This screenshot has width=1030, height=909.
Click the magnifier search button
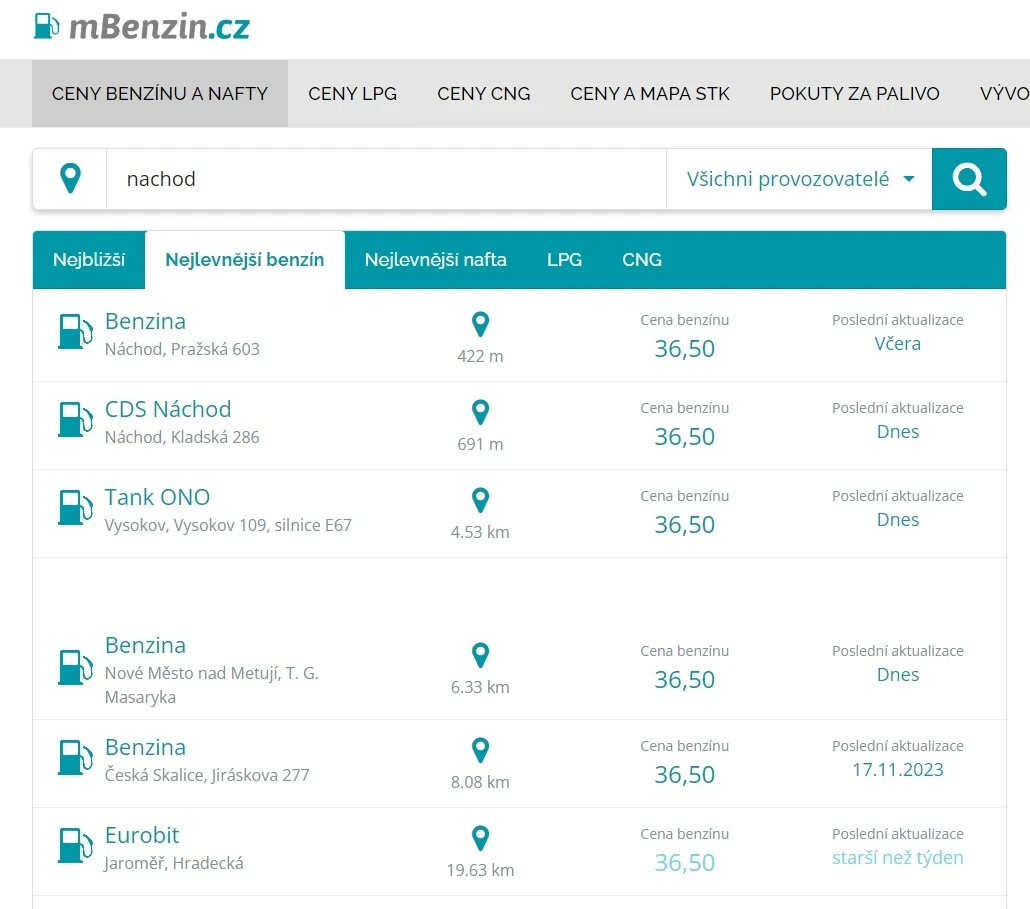969,179
